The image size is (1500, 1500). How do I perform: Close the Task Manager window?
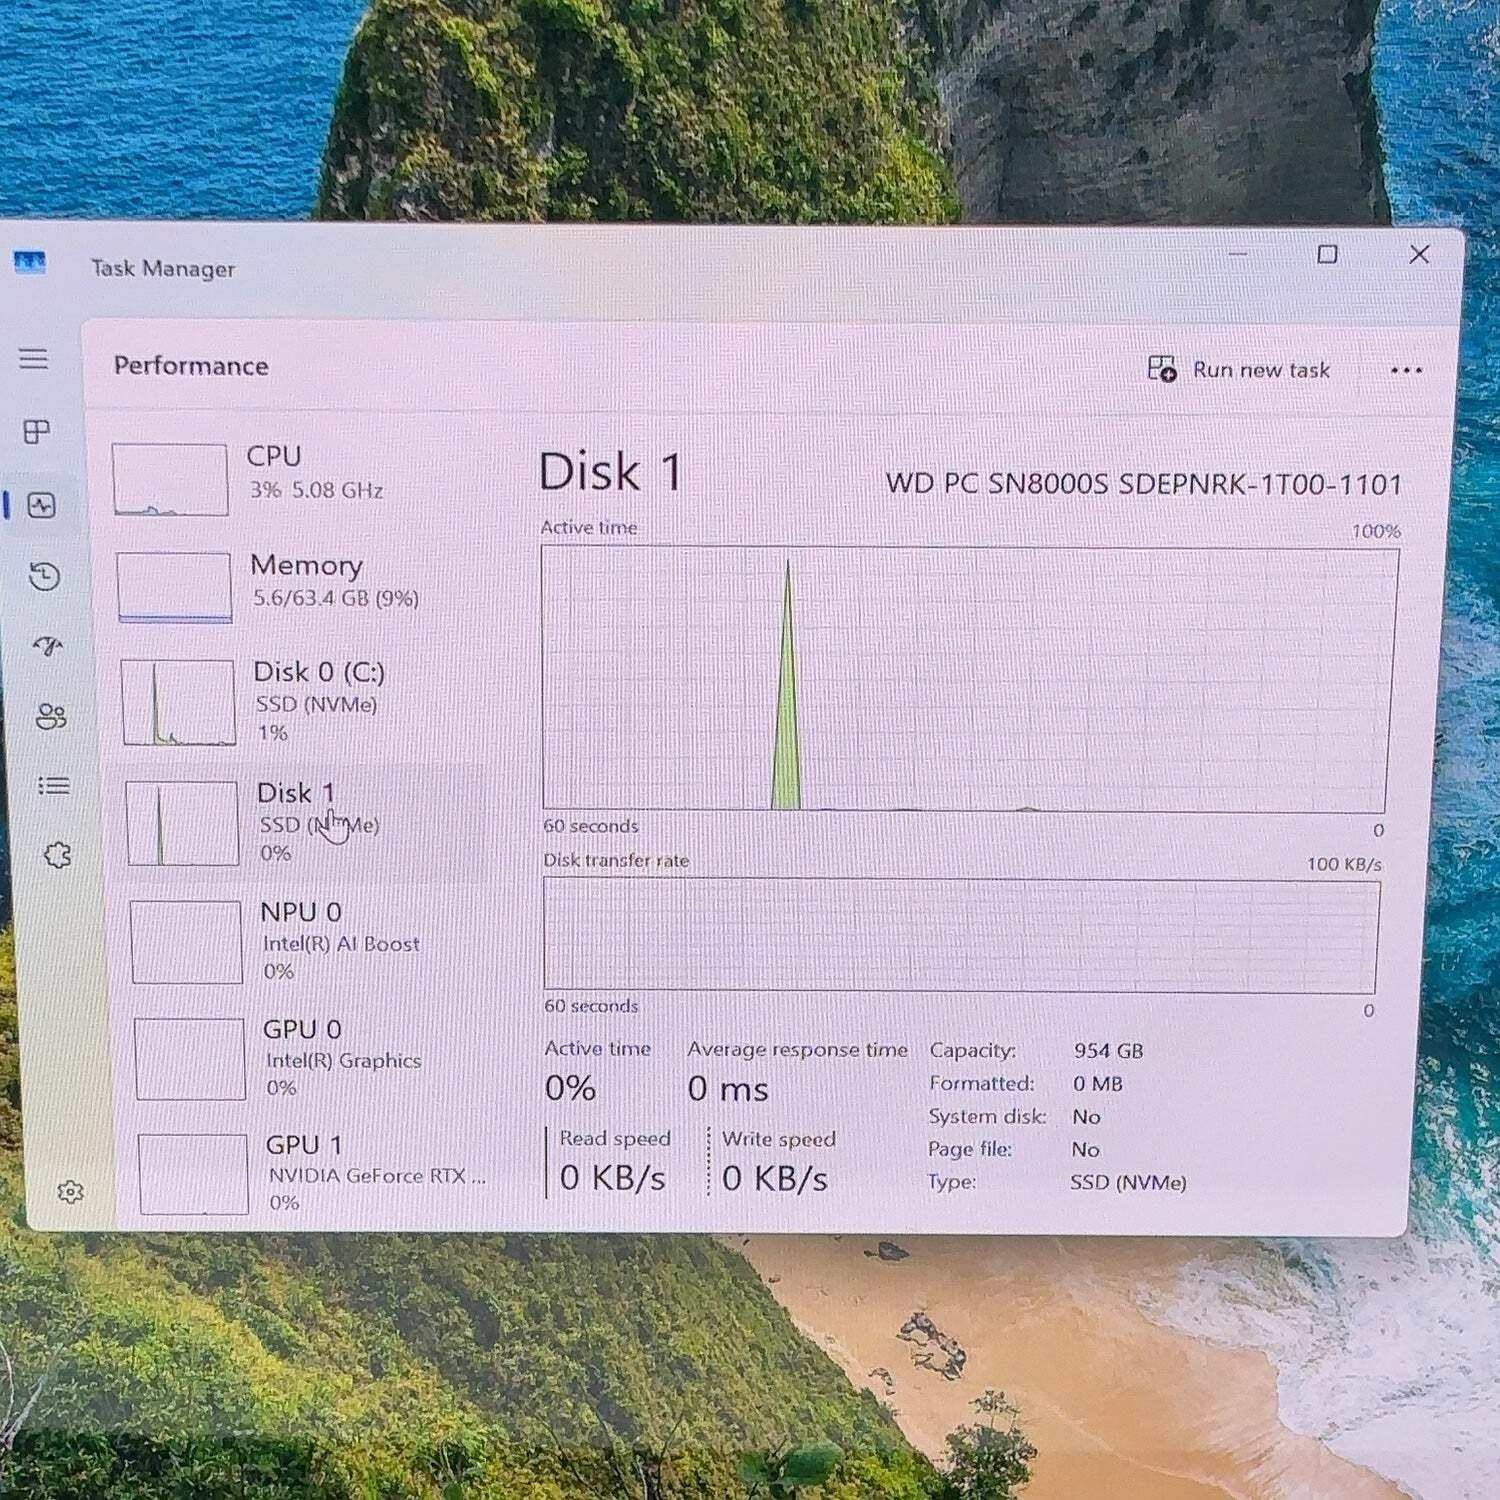coord(1419,254)
